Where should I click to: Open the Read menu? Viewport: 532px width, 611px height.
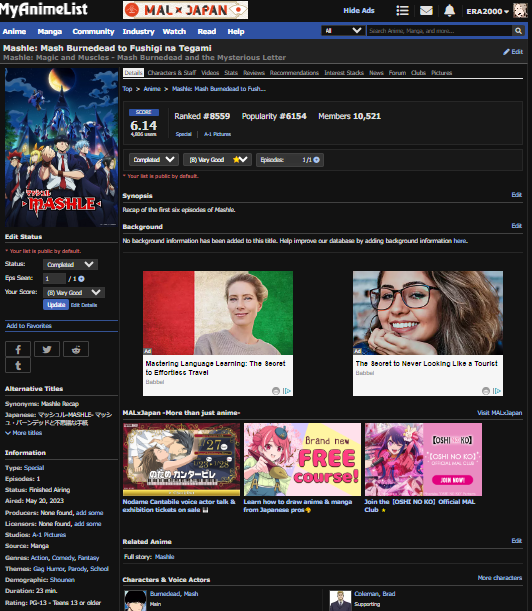click(x=207, y=32)
